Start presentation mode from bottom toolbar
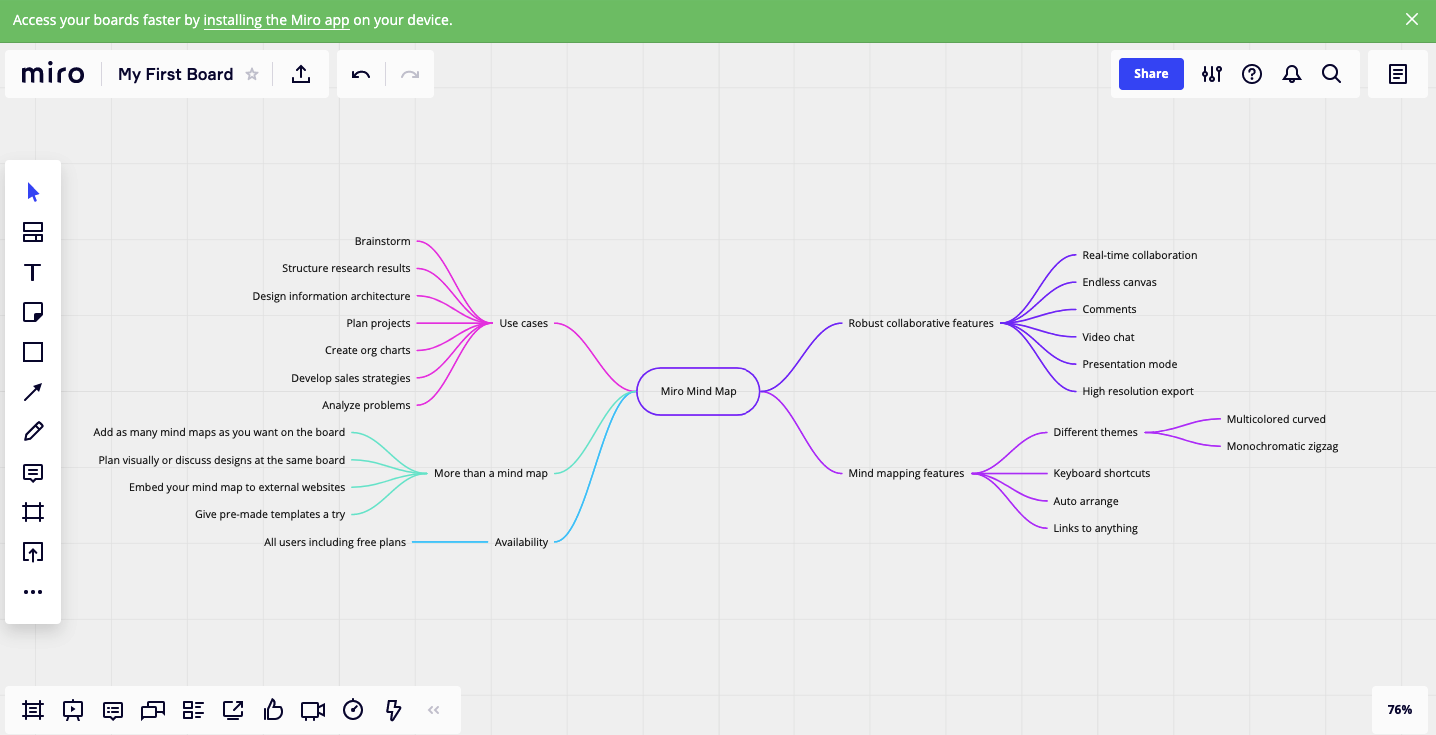Screen dimensions: 1436x735 click(x=73, y=710)
